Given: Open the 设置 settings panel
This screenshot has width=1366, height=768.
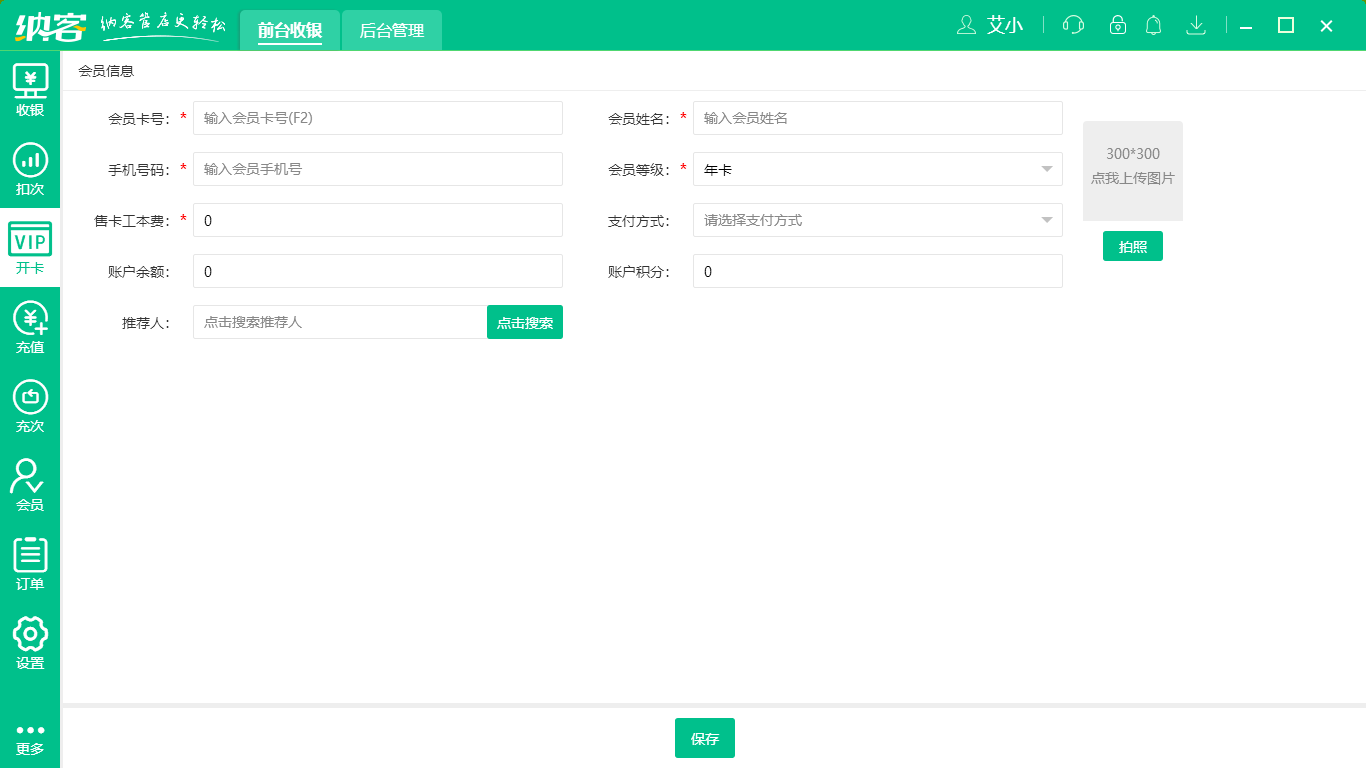Looking at the screenshot, I should [x=30, y=643].
